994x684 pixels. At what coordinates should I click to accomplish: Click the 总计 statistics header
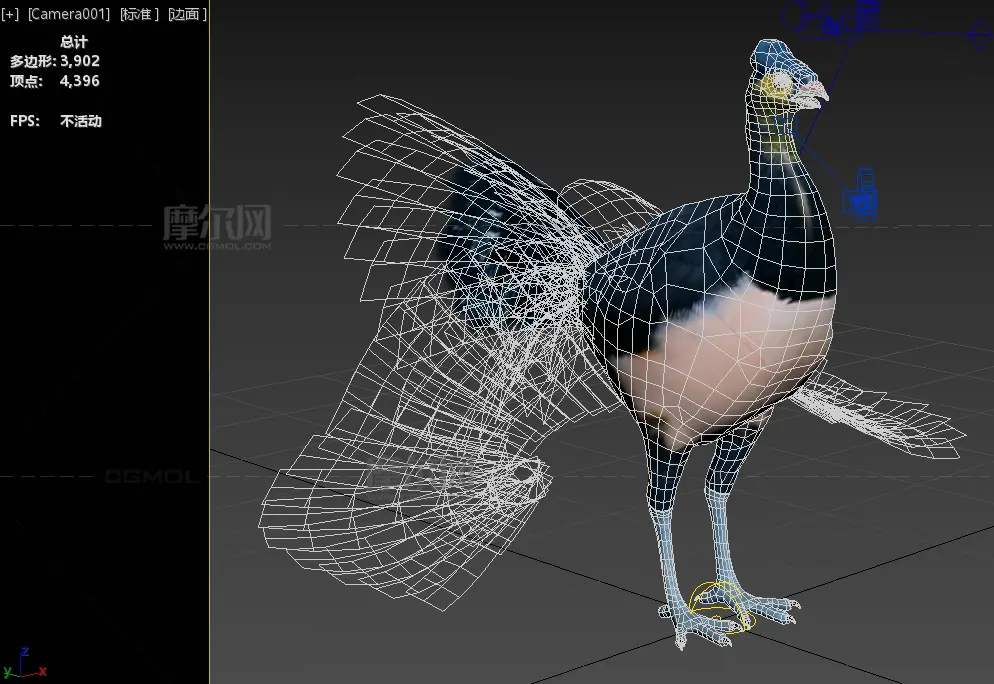click(74, 42)
